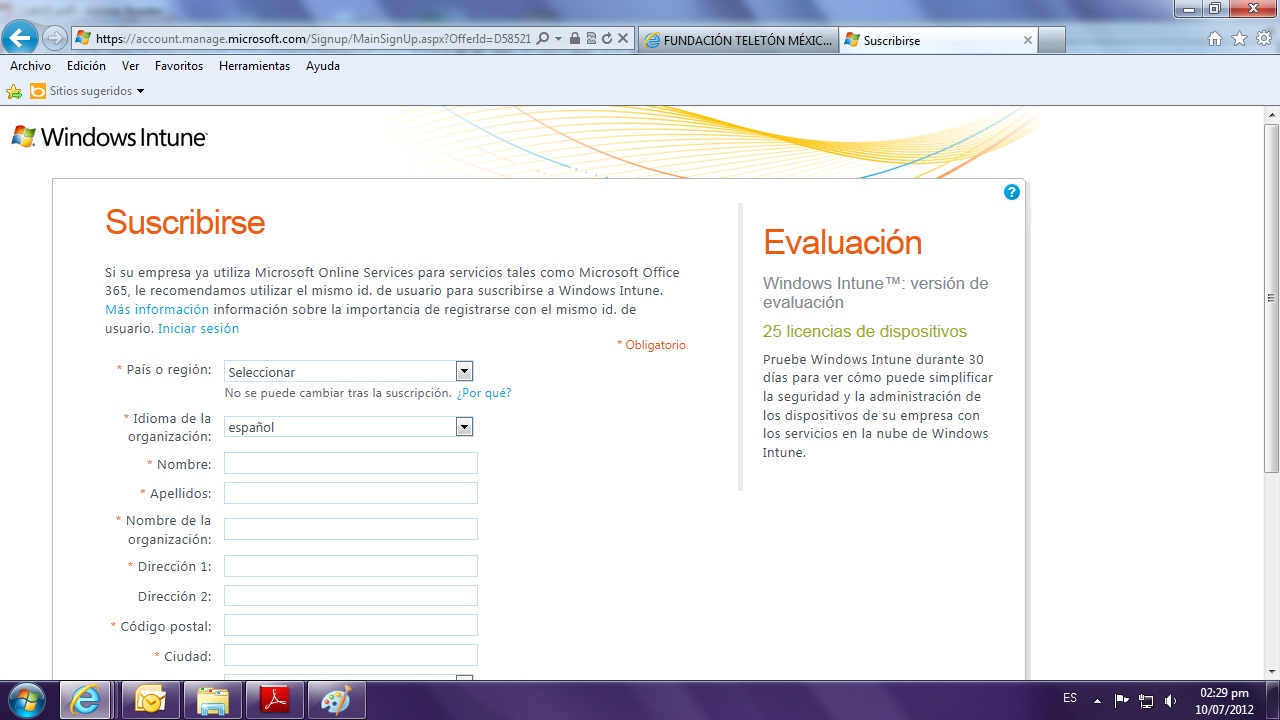Screen dimensions: 1280x720
Task: Click the Dirección 2 field
Action: [351, 596]
